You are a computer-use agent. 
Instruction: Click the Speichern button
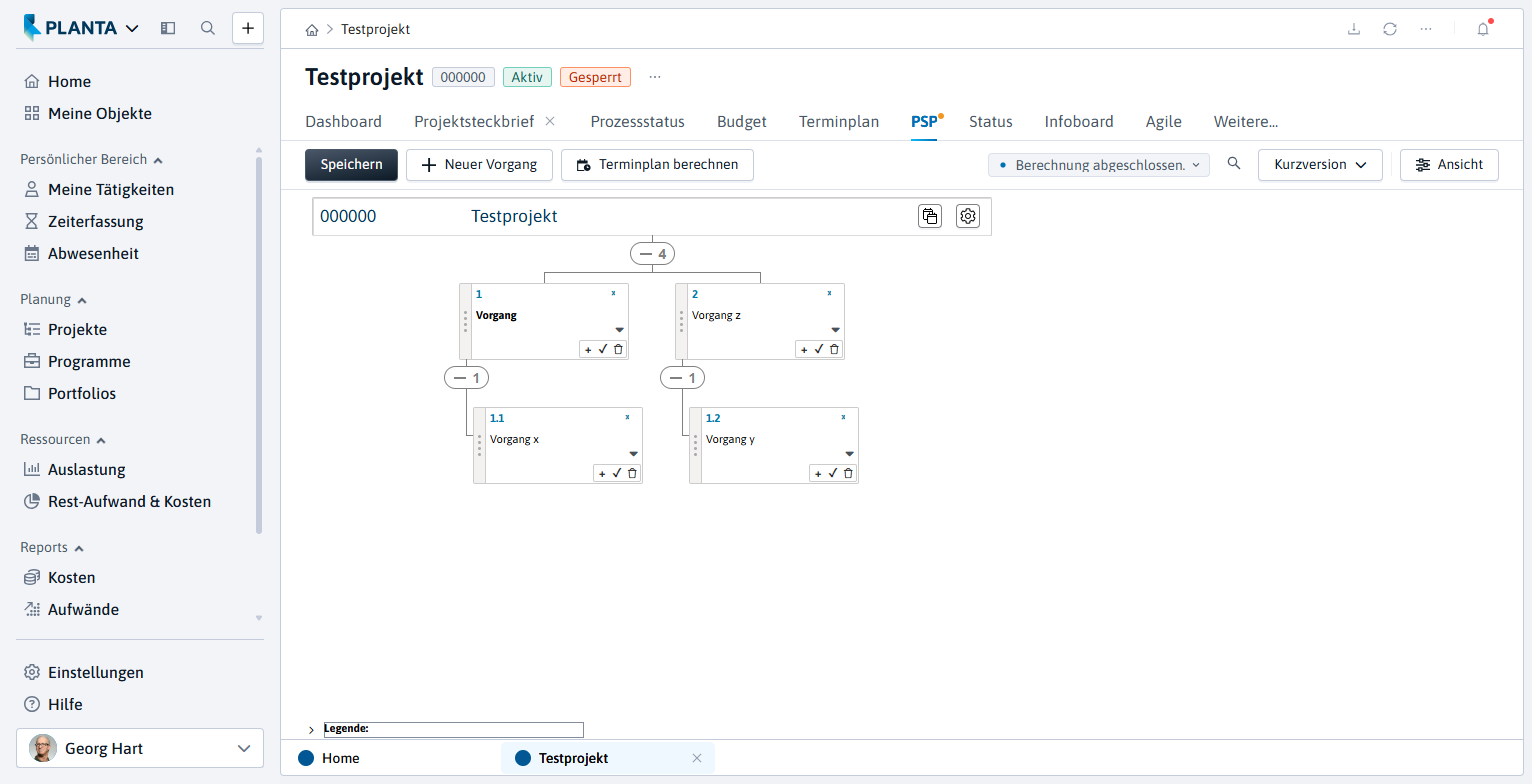[x=351, y=165]
